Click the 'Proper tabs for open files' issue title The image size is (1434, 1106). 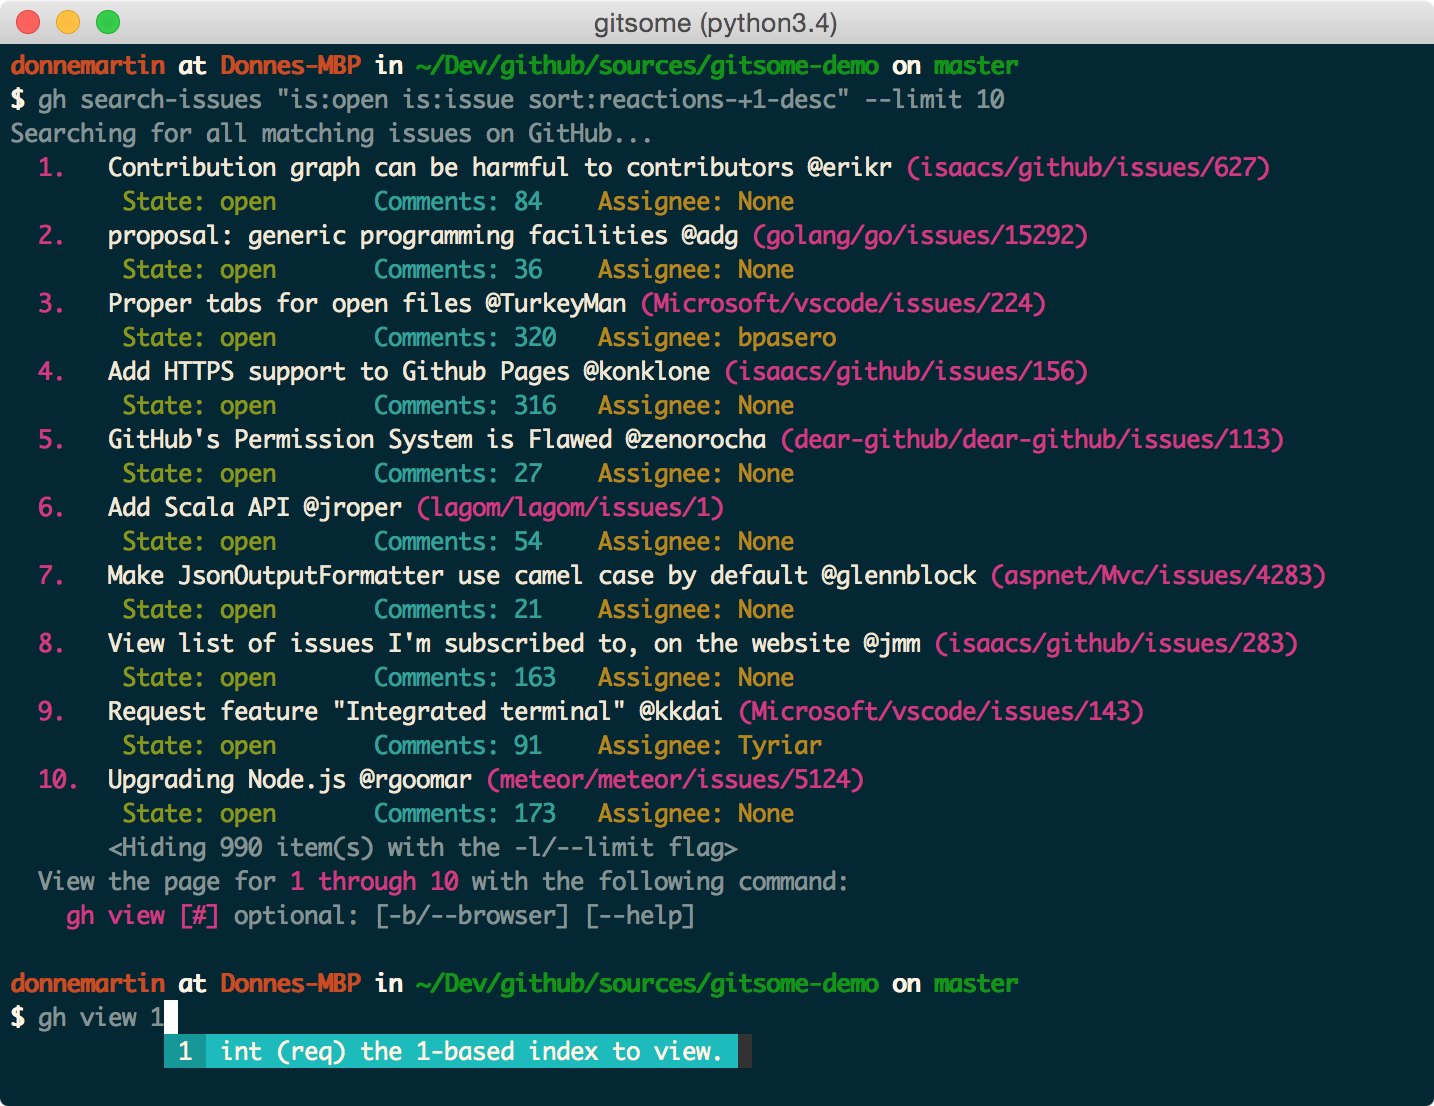tap(290, 303)
